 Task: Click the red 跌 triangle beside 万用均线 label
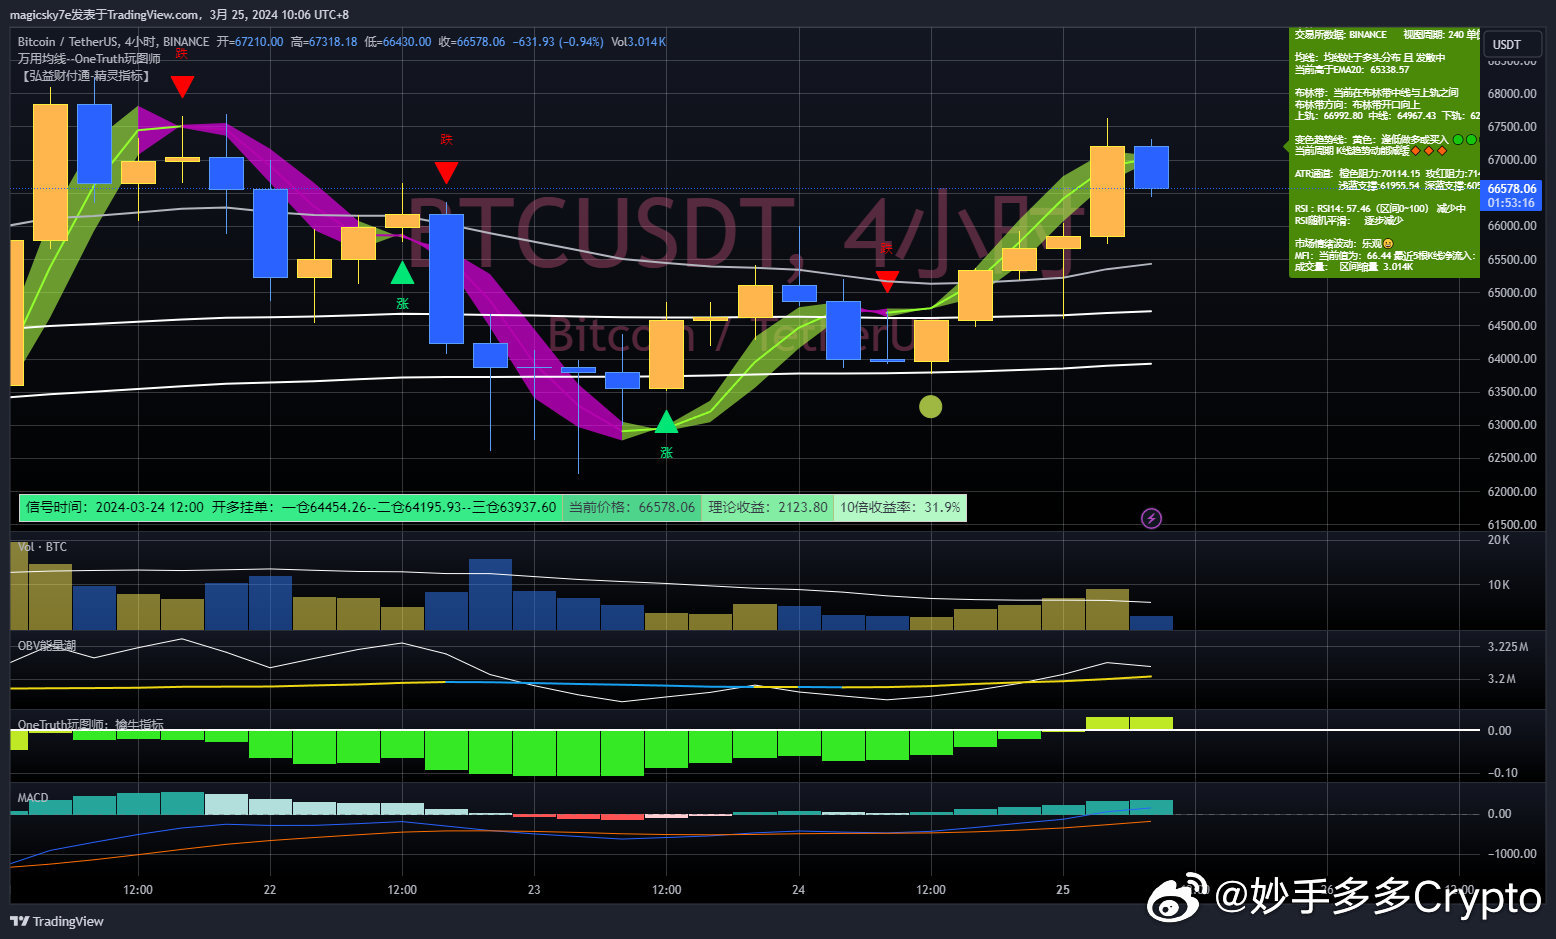pyautogui.click(x=182, y=86)
